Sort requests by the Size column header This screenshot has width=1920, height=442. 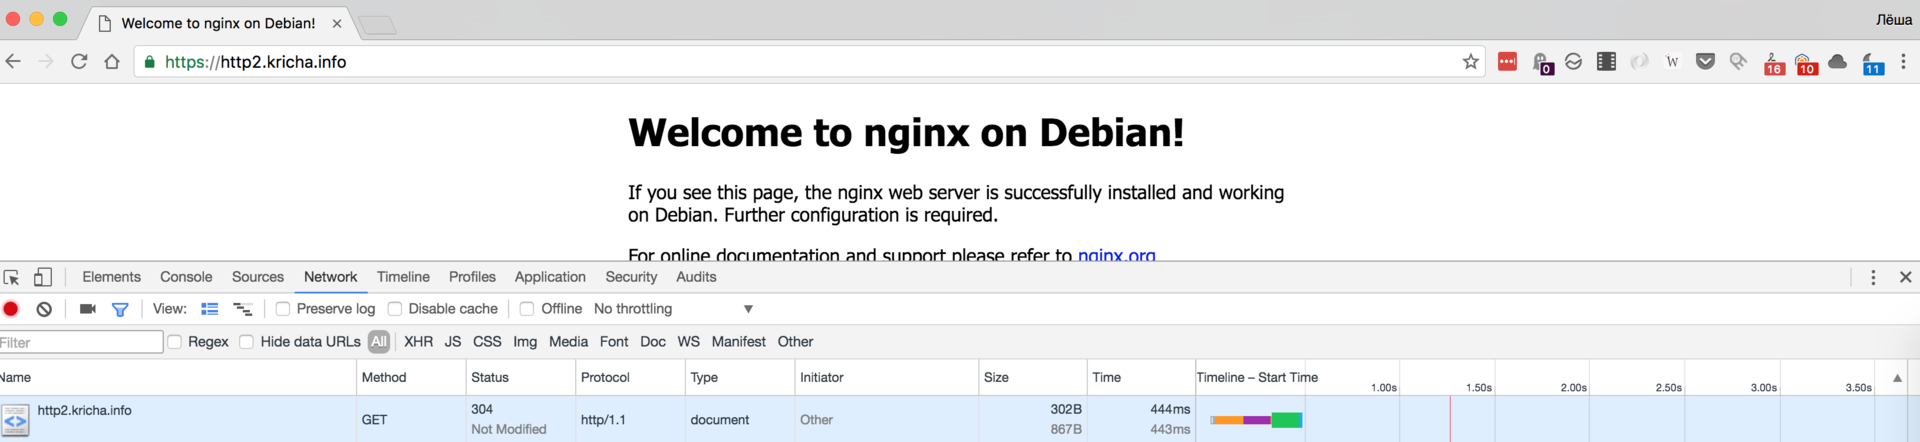coord(1033,378)
